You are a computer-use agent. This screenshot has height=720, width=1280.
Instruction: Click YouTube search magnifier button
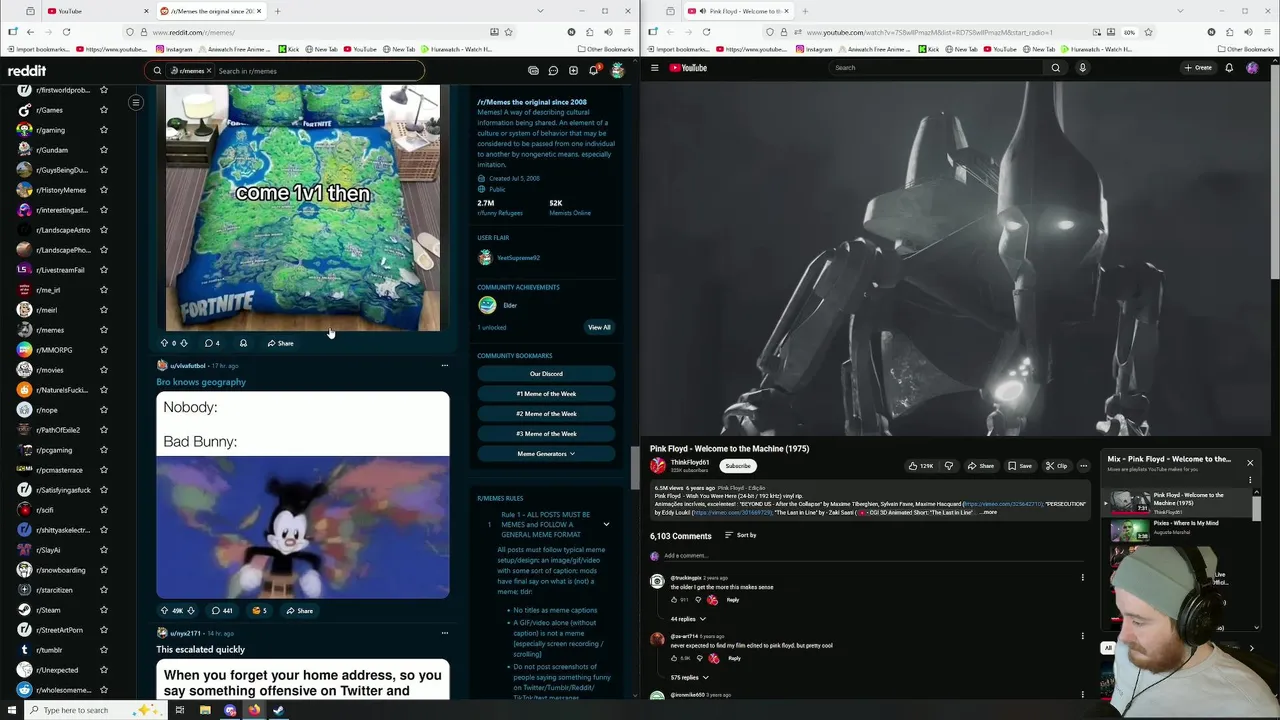[x=1055, y=68]
